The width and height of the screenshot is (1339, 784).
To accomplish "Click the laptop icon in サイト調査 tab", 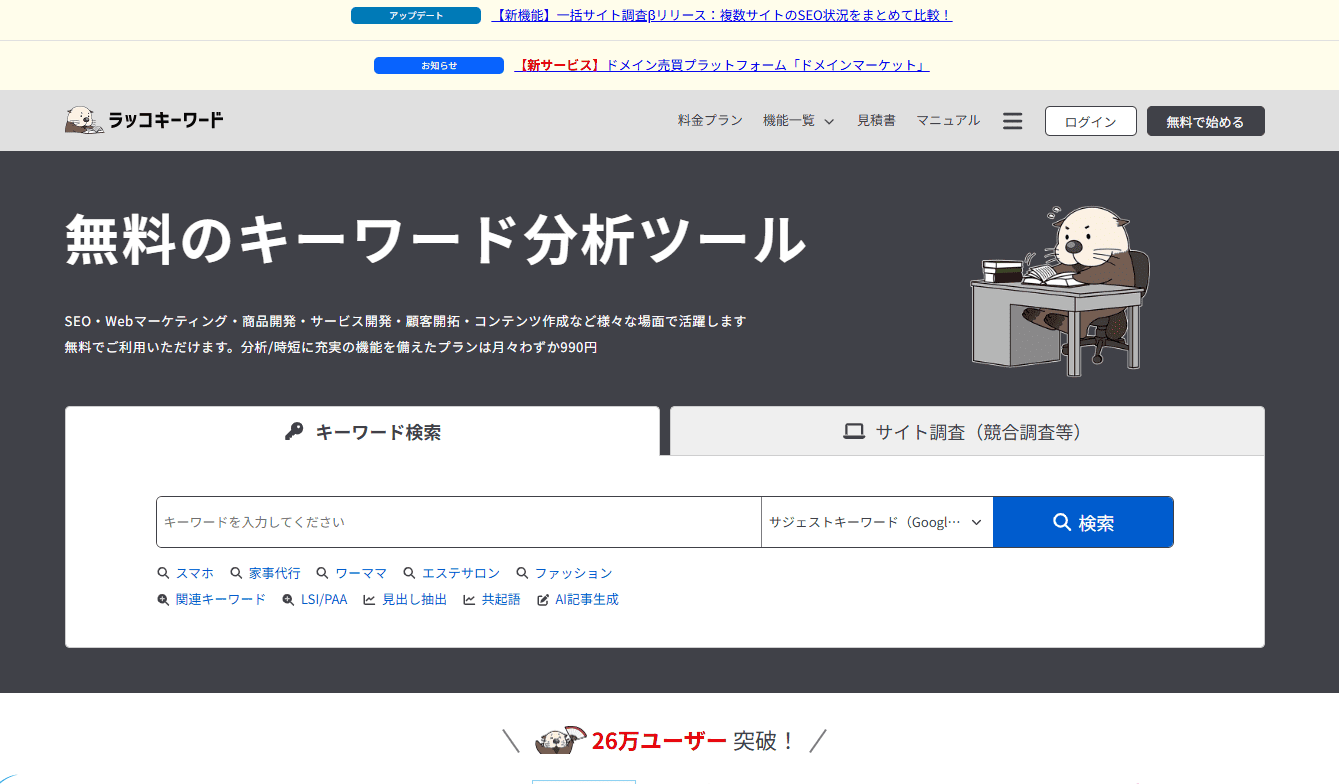I will coord(854,432).
